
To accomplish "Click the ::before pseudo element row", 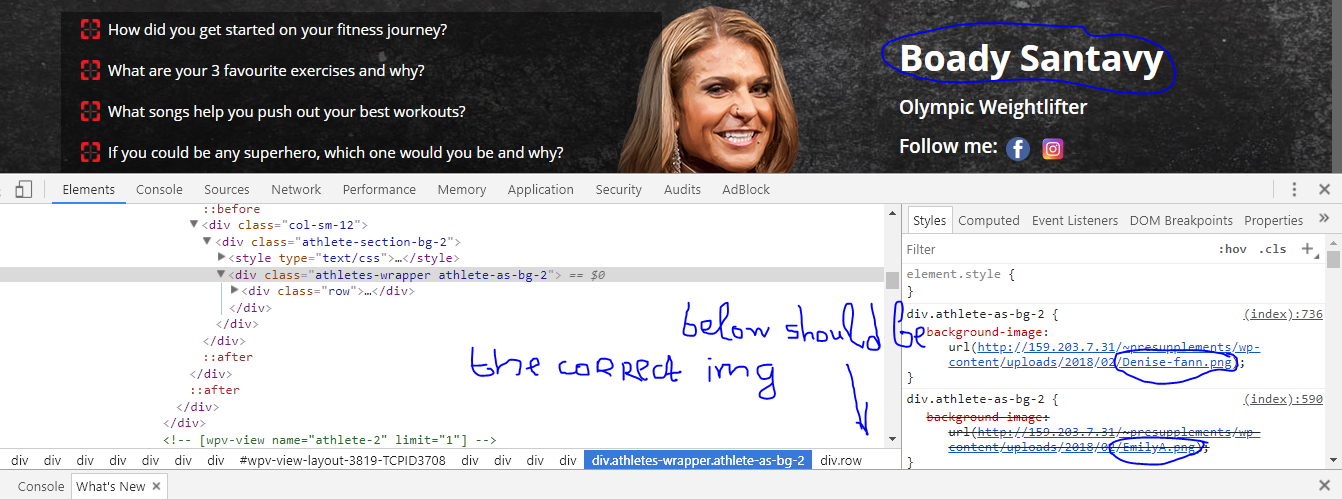I will pos(232,209).
